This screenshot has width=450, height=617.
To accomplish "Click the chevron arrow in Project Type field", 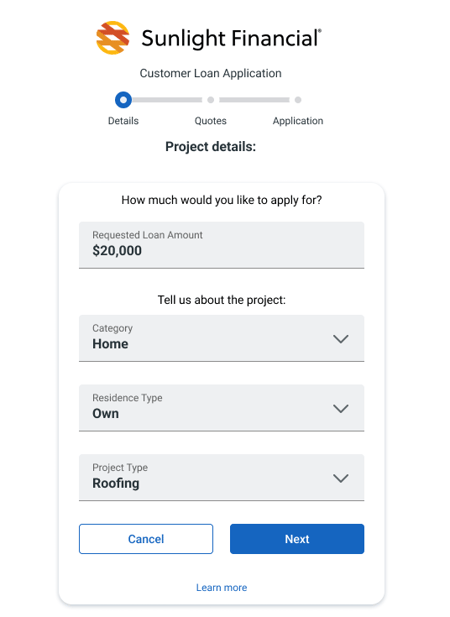I will pyautogui.click(x=341, y=478).
